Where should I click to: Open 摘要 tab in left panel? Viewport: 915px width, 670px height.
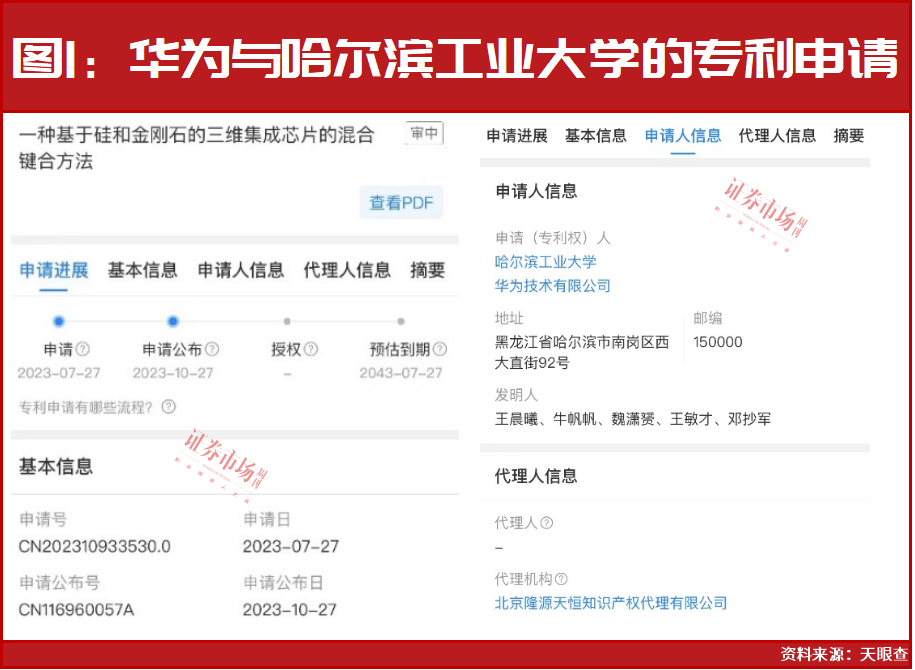pyautogui.click(x=428, y=270)
